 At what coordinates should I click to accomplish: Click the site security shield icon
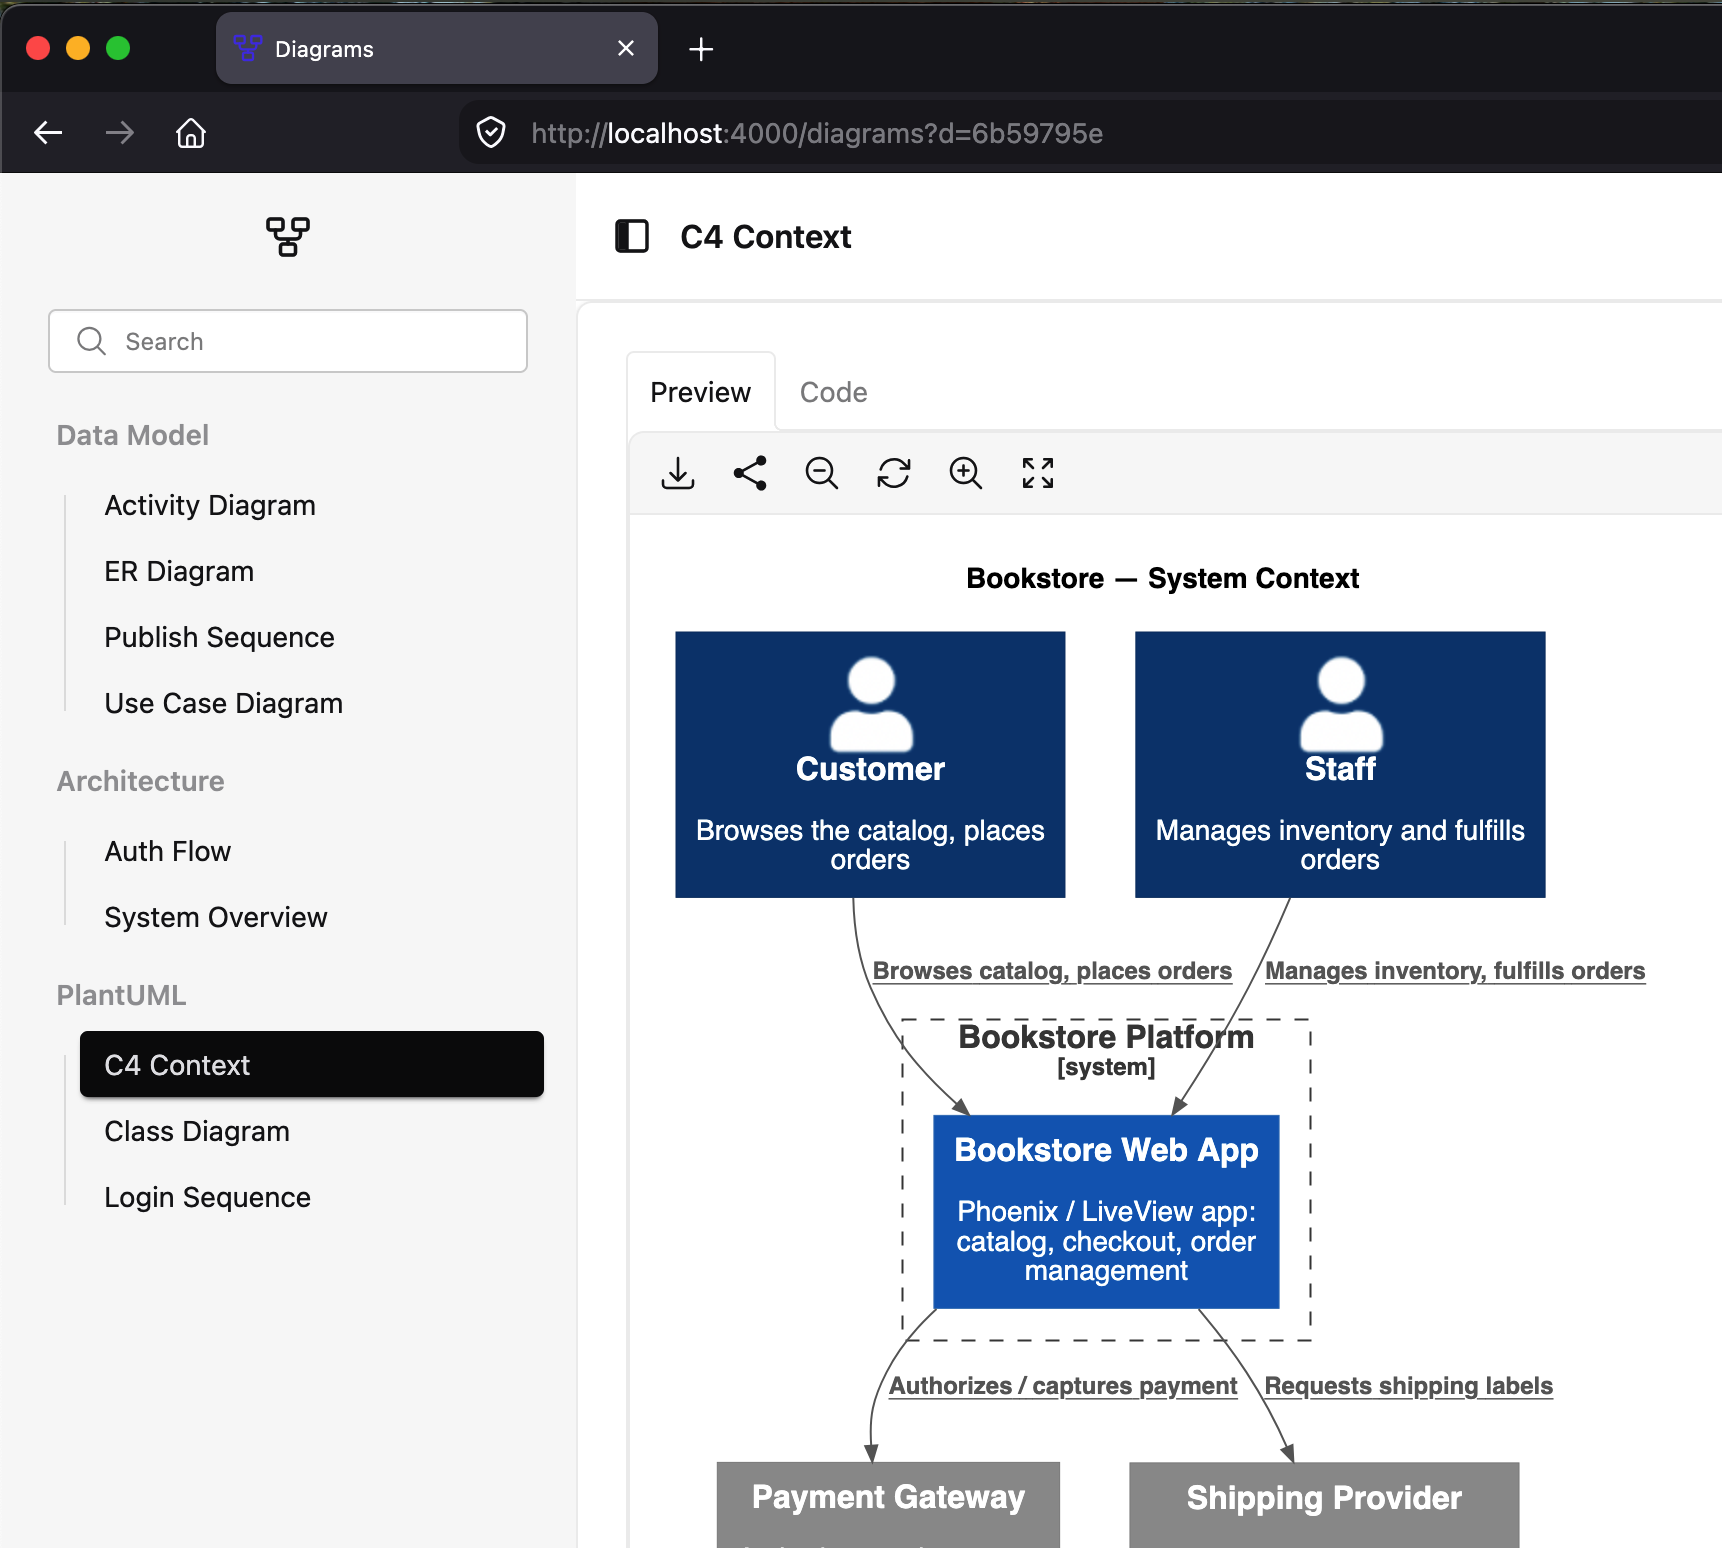(491, 133)
